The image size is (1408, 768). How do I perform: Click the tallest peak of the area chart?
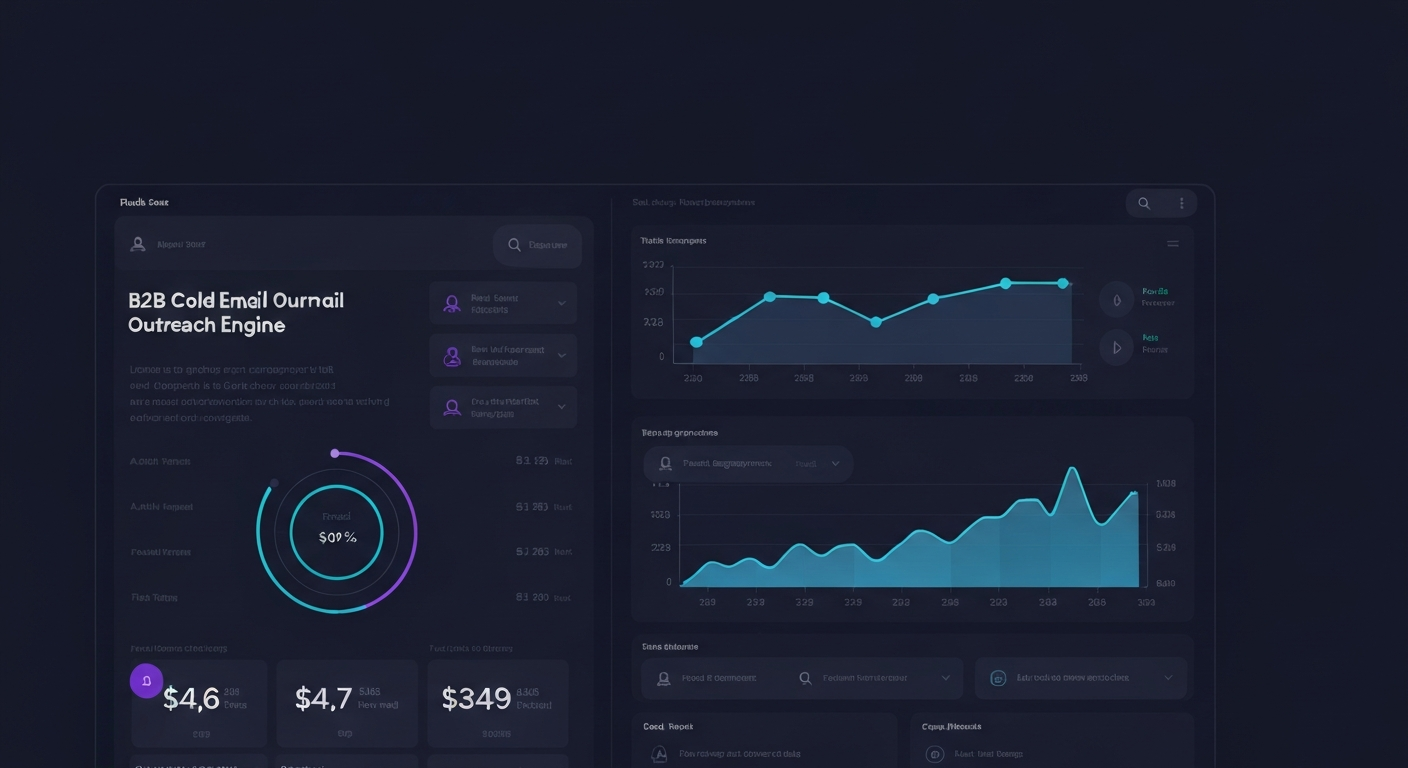pyautogui.click(x=1072, y=469)
